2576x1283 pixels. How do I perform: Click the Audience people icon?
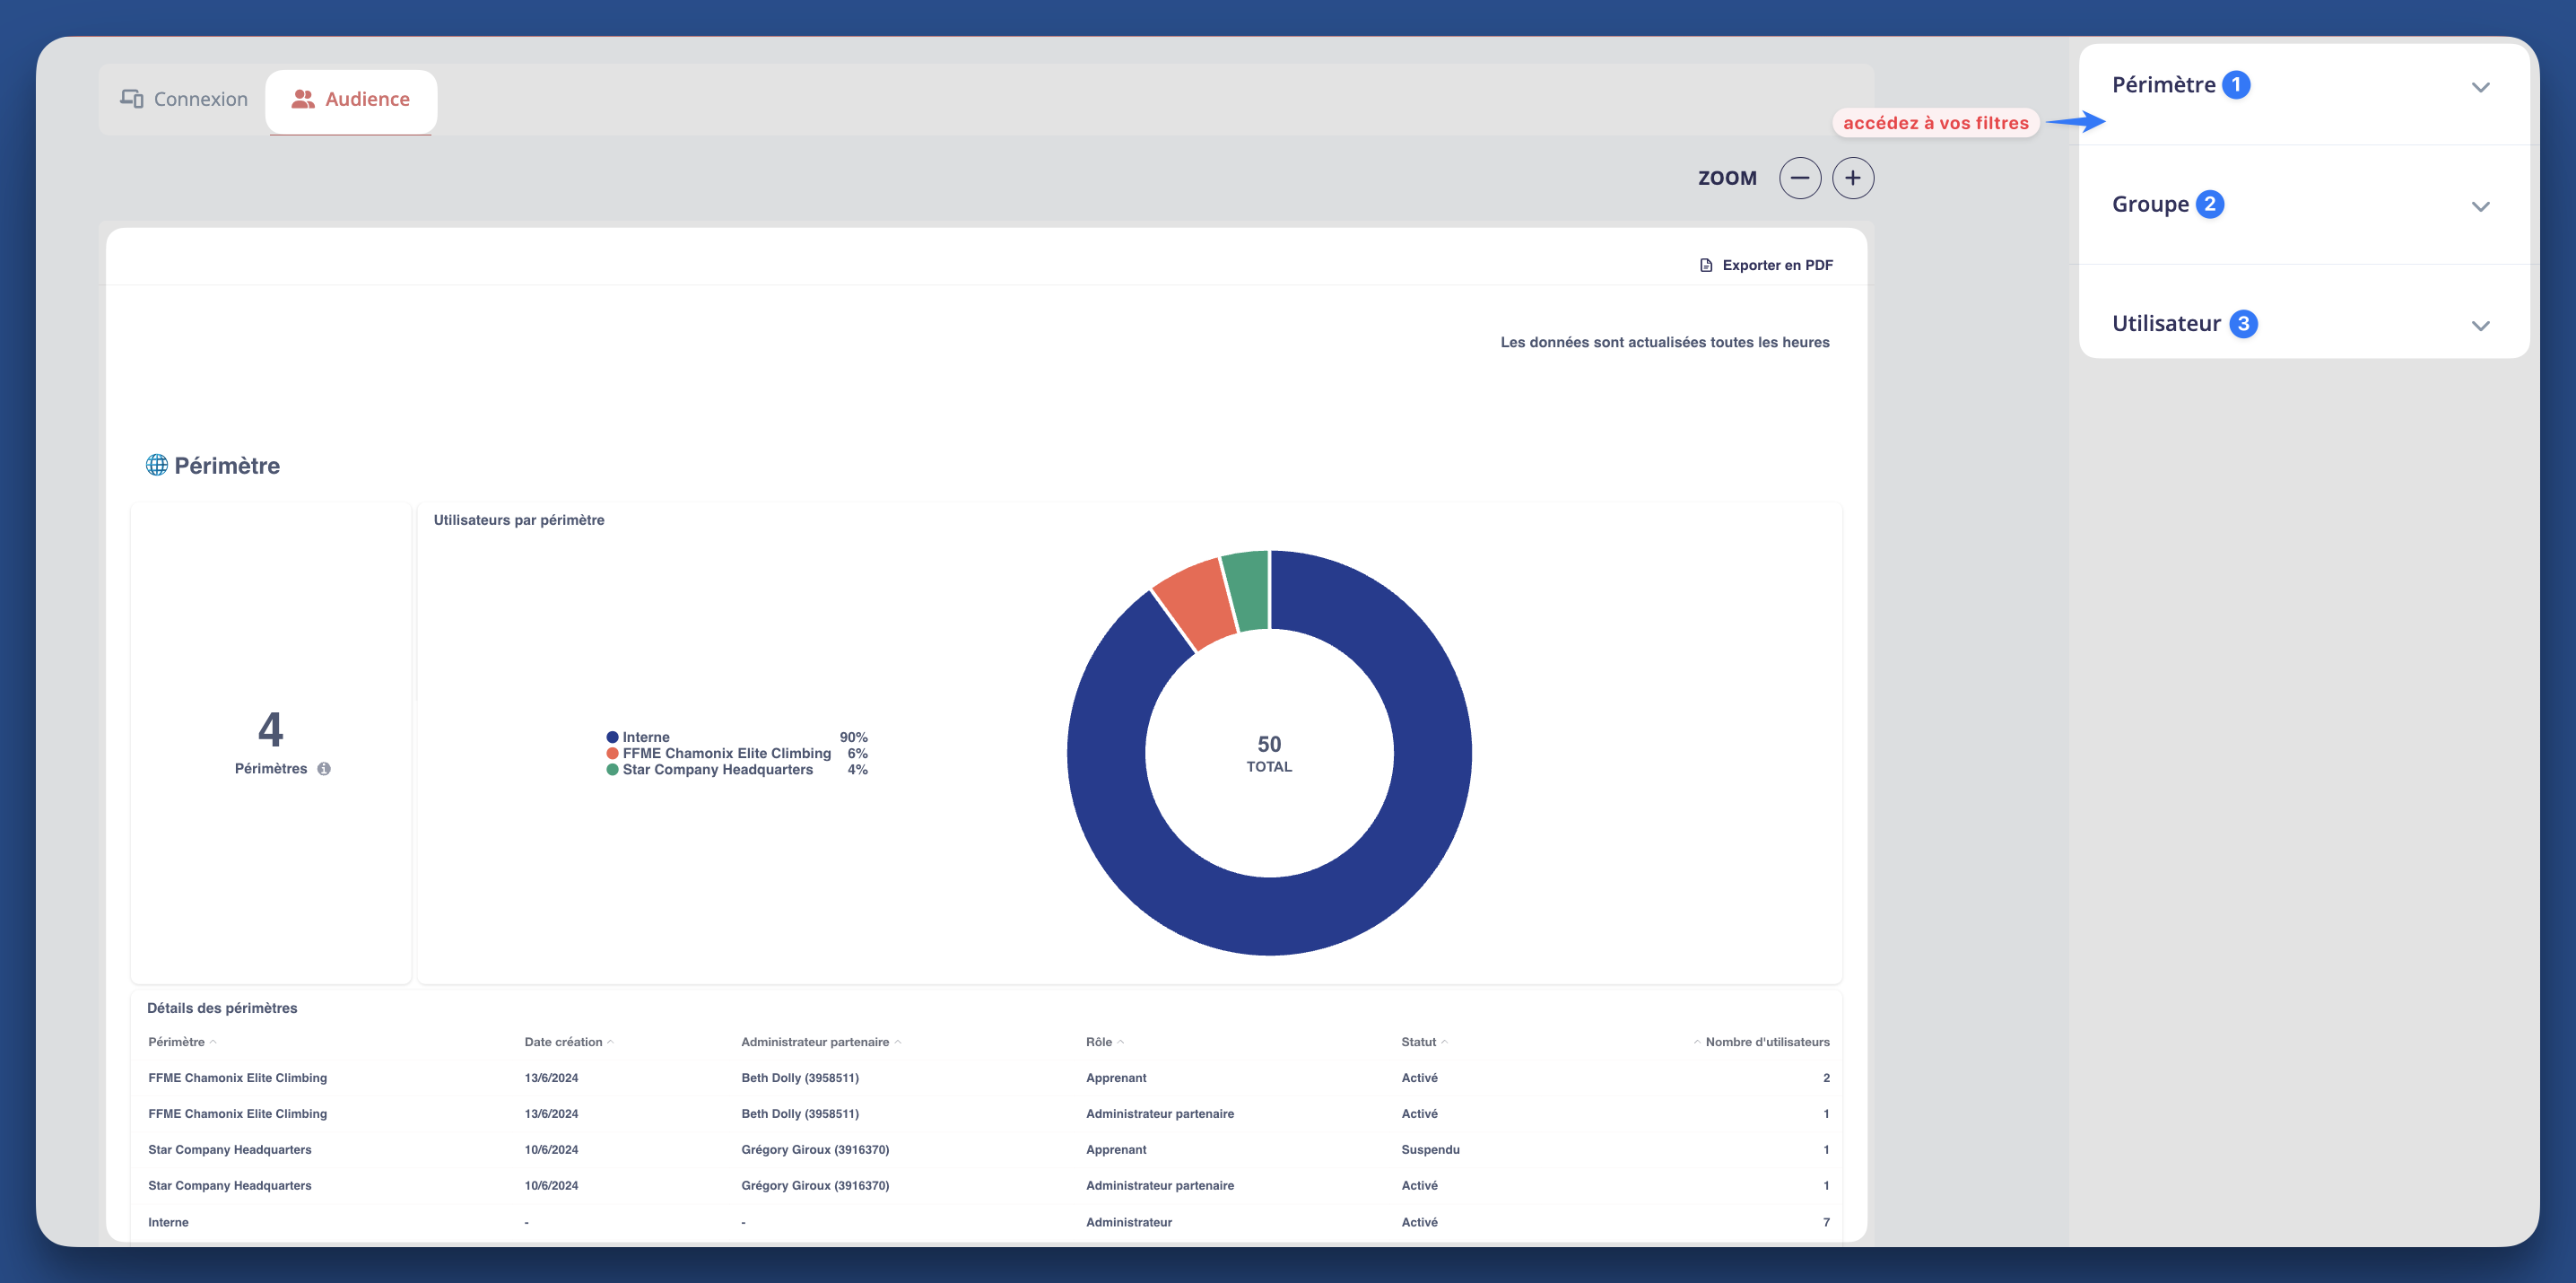(301, 99)
